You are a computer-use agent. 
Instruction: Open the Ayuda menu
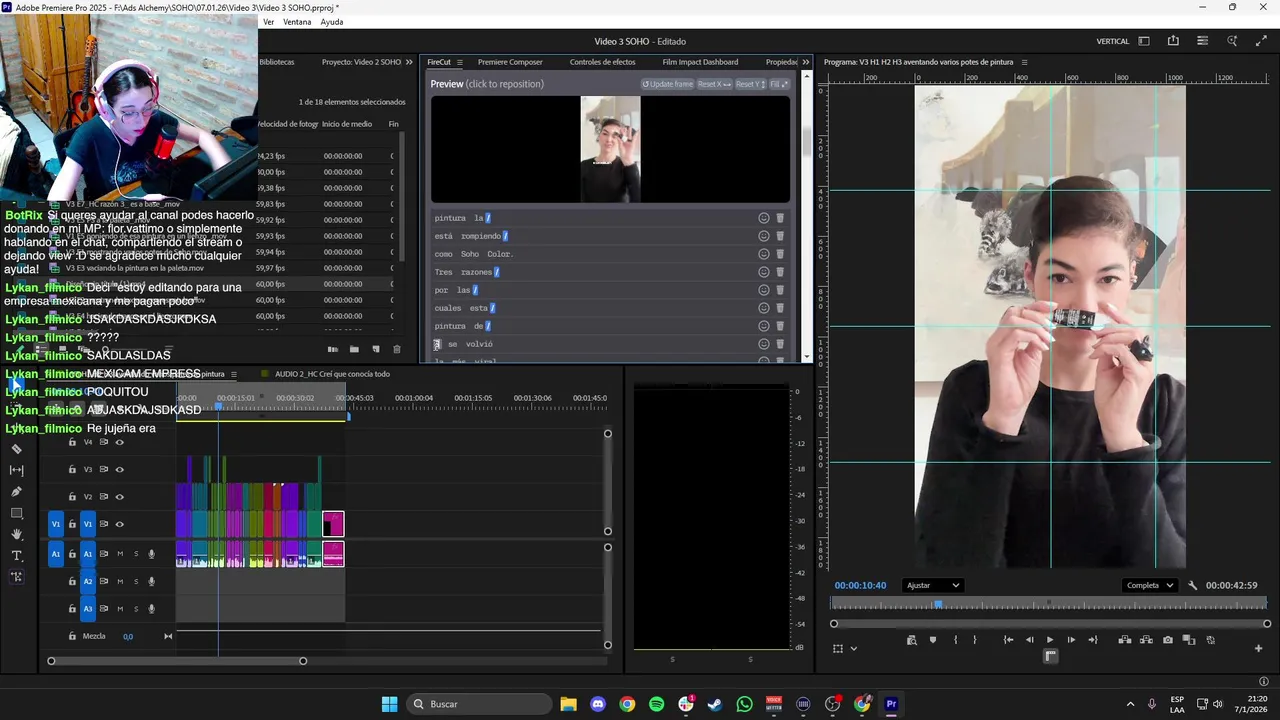tap(332, 22)
